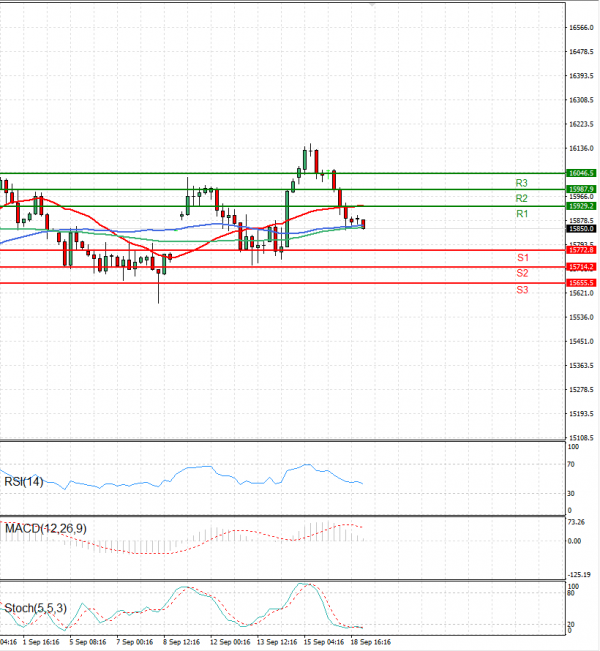Select the R2 resistance label
Viewport: 600px width, 651px height.
point(521,199)
